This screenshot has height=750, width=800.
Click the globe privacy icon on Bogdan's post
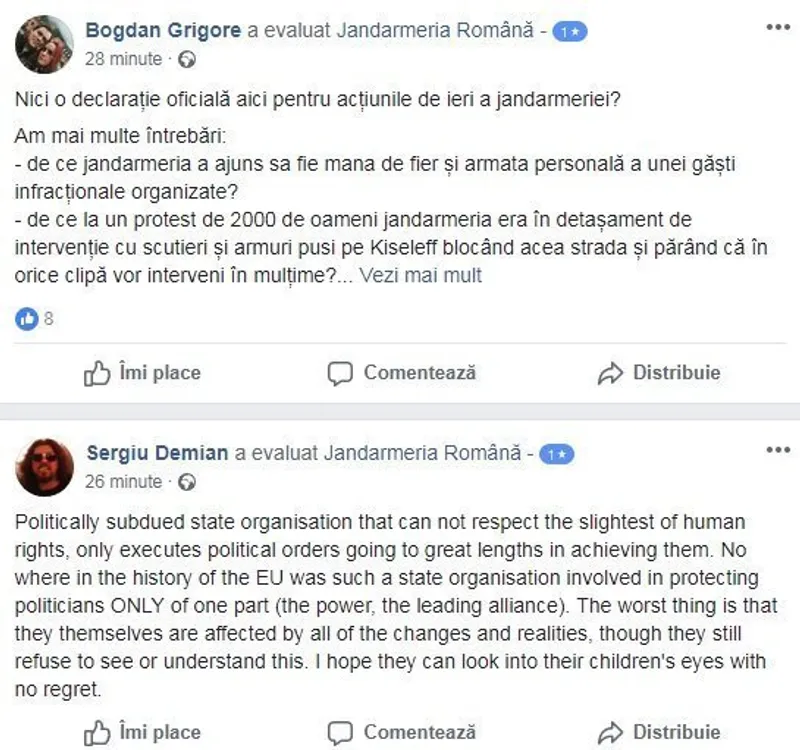coord(187,60)
